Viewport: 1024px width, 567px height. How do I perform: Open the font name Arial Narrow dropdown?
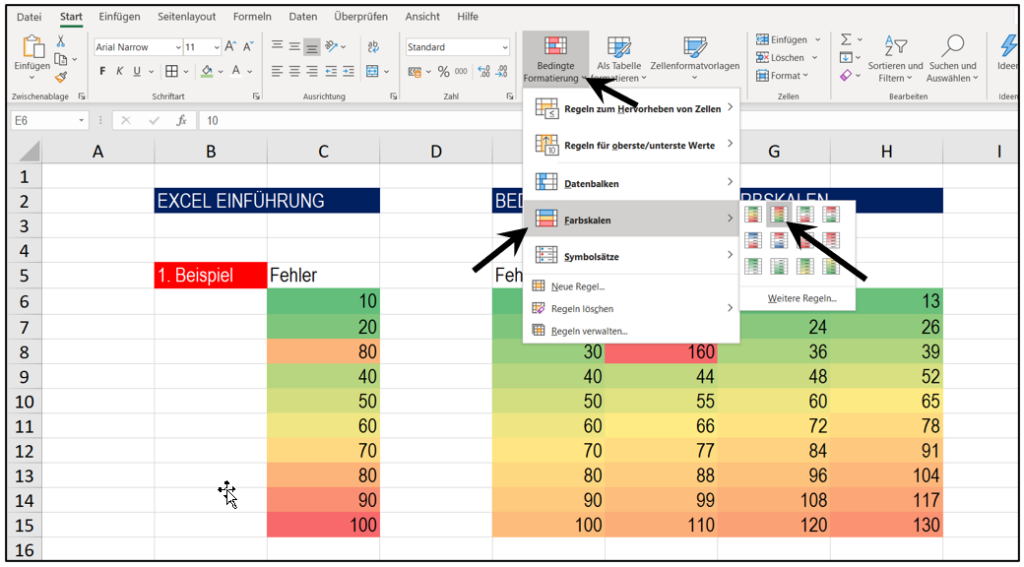tap(178, 47)
